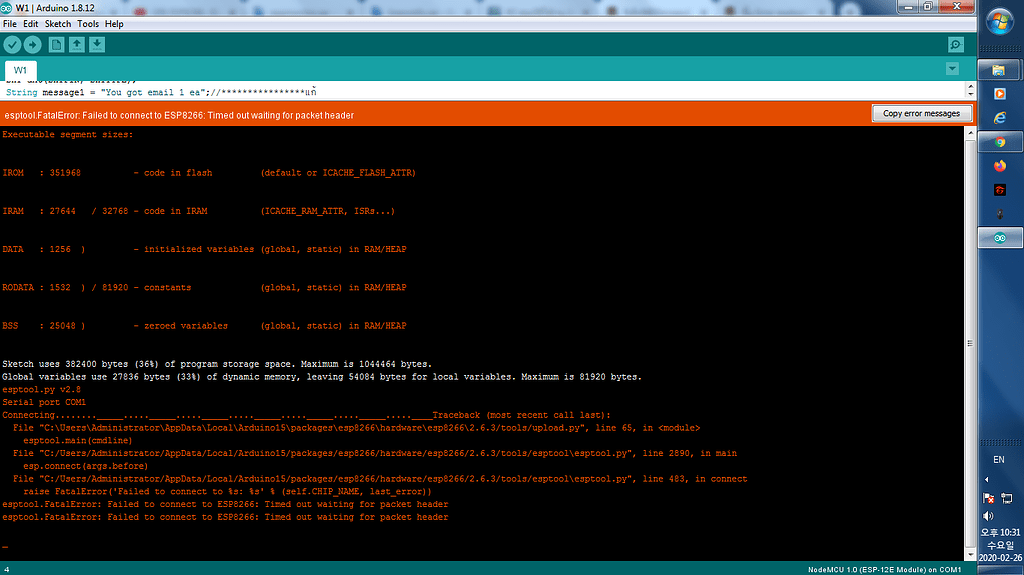Click the Open sketch up-arrow icon
This screenshot has height=575, width=1024.
point(76,44)
